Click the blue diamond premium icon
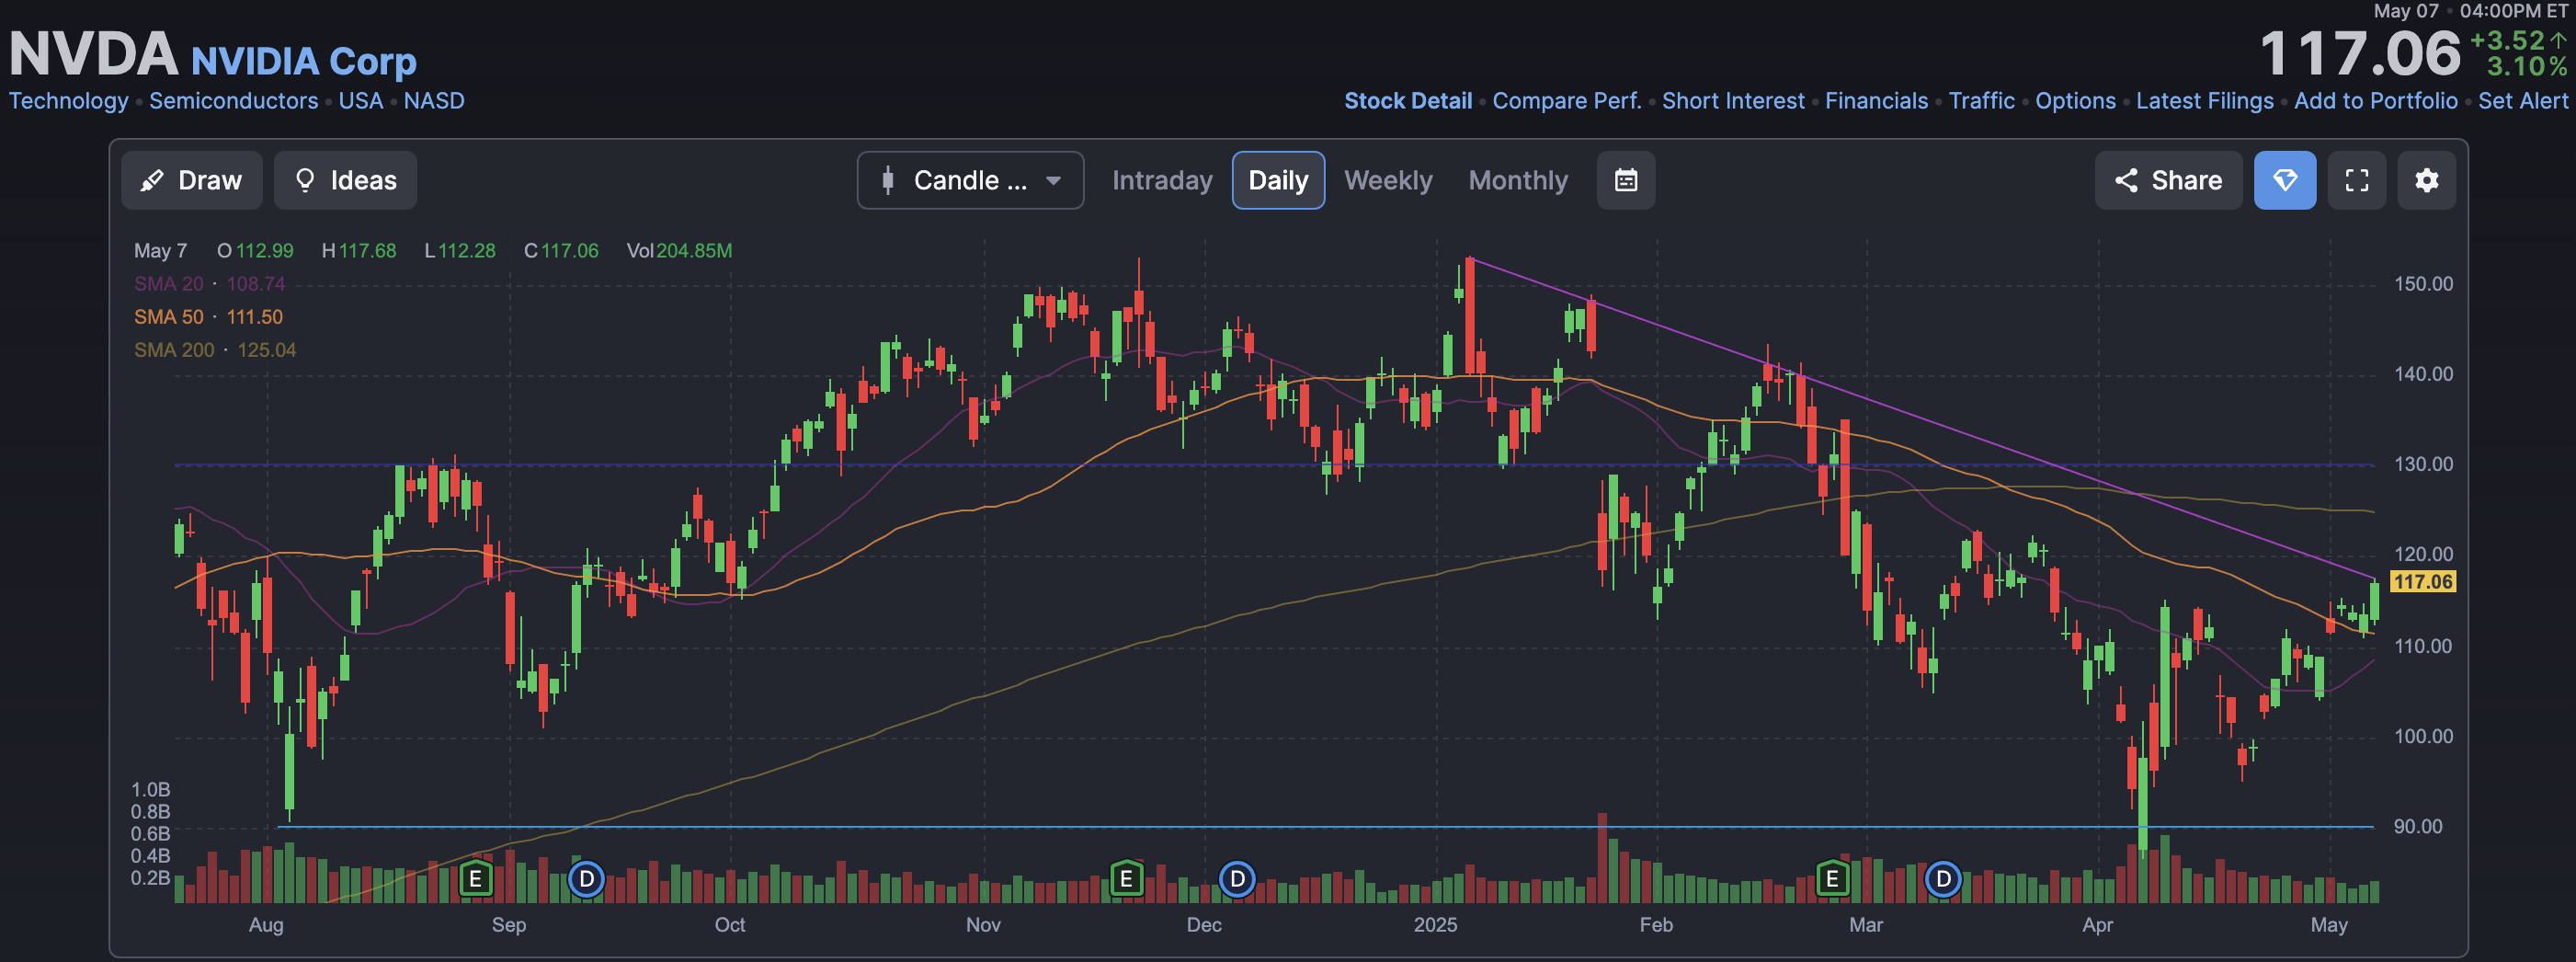Screen dimensions: 2576x962 tap(2284, 180)
